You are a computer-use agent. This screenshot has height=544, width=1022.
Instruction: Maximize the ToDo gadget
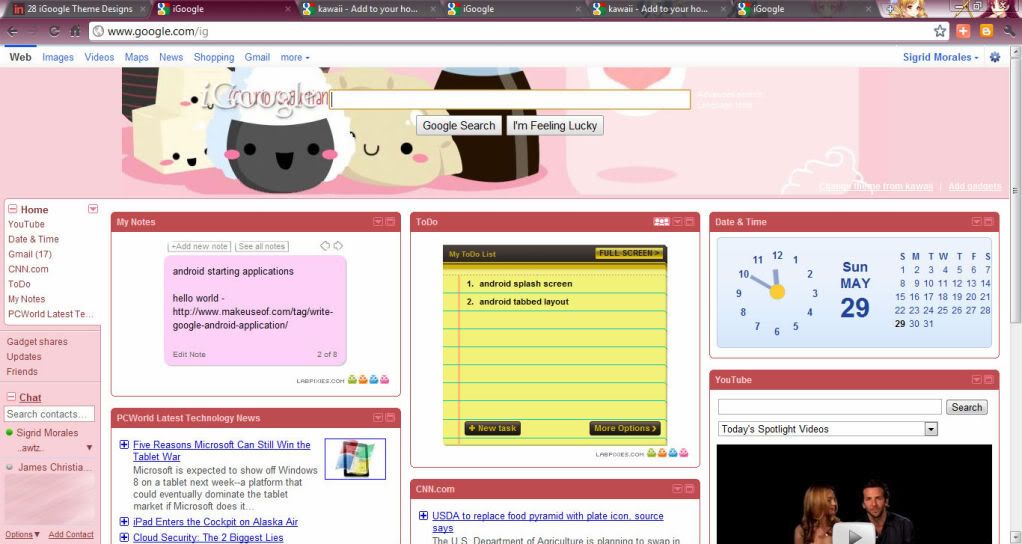(690, 222)
